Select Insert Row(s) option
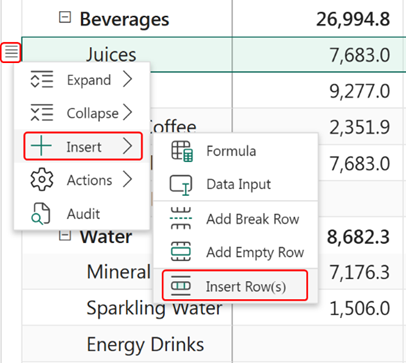 pos(235,286)
